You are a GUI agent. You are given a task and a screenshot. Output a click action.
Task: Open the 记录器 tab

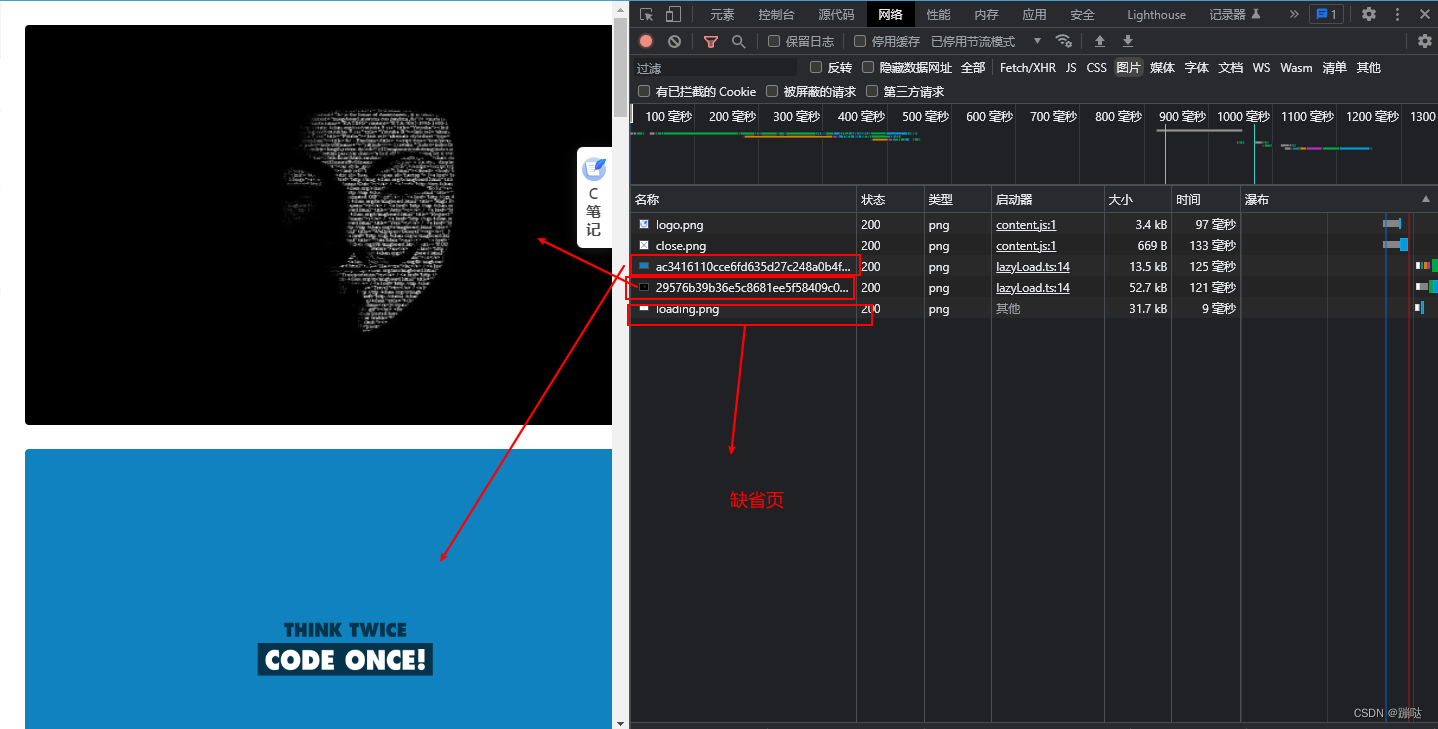[1235, 14]
